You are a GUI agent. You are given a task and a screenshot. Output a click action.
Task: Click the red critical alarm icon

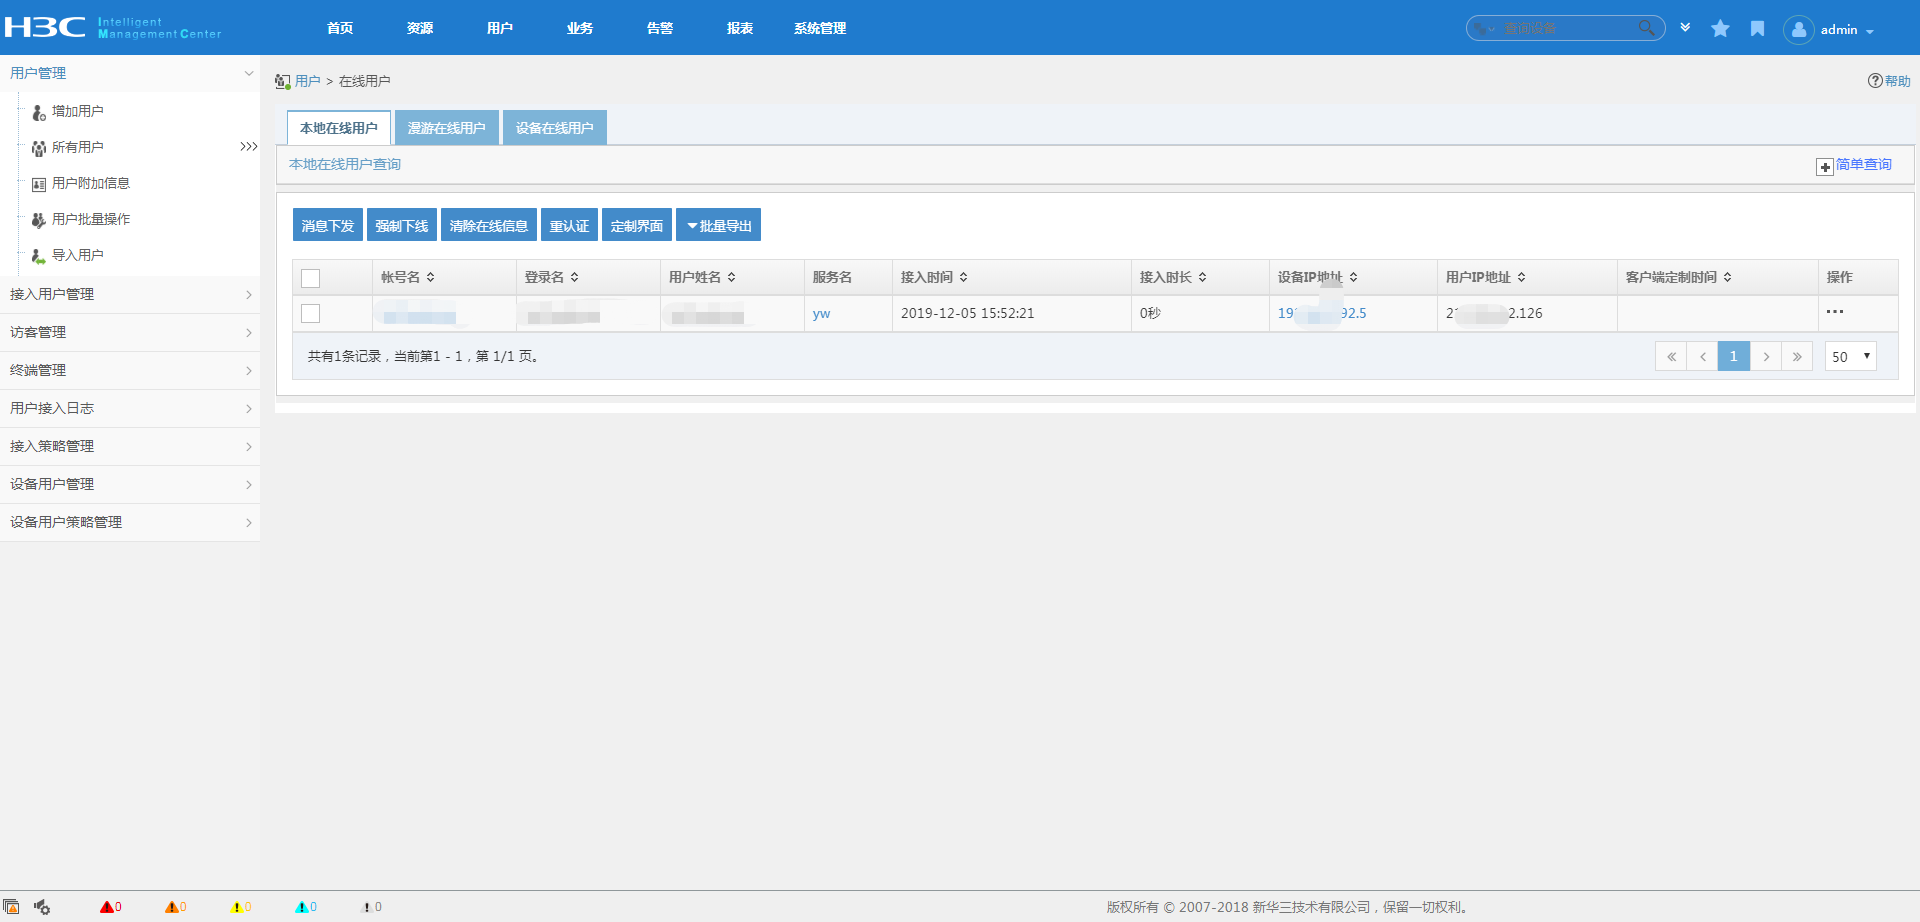(107, 907)
